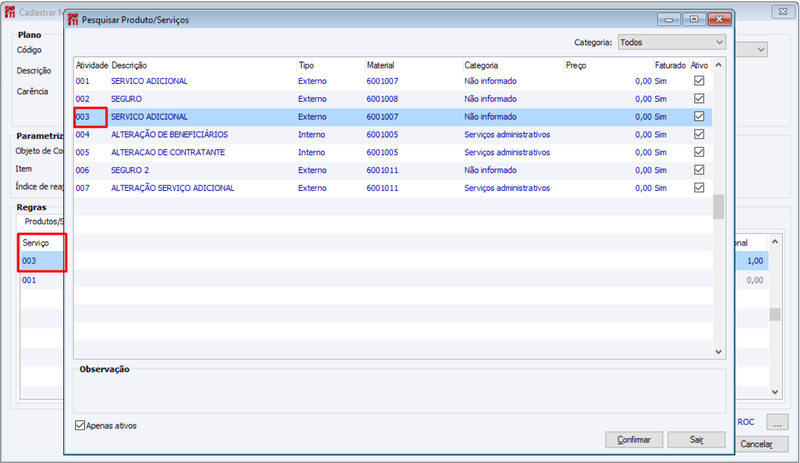Click the 0,00 value in background grid
Screen dimensions: 800x463
[x=755, y=280]
